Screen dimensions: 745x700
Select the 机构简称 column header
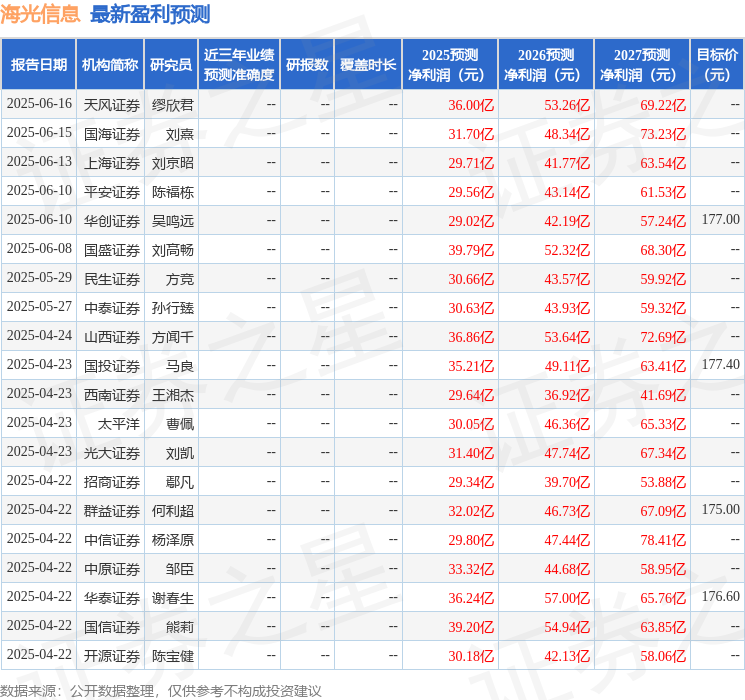110,65
